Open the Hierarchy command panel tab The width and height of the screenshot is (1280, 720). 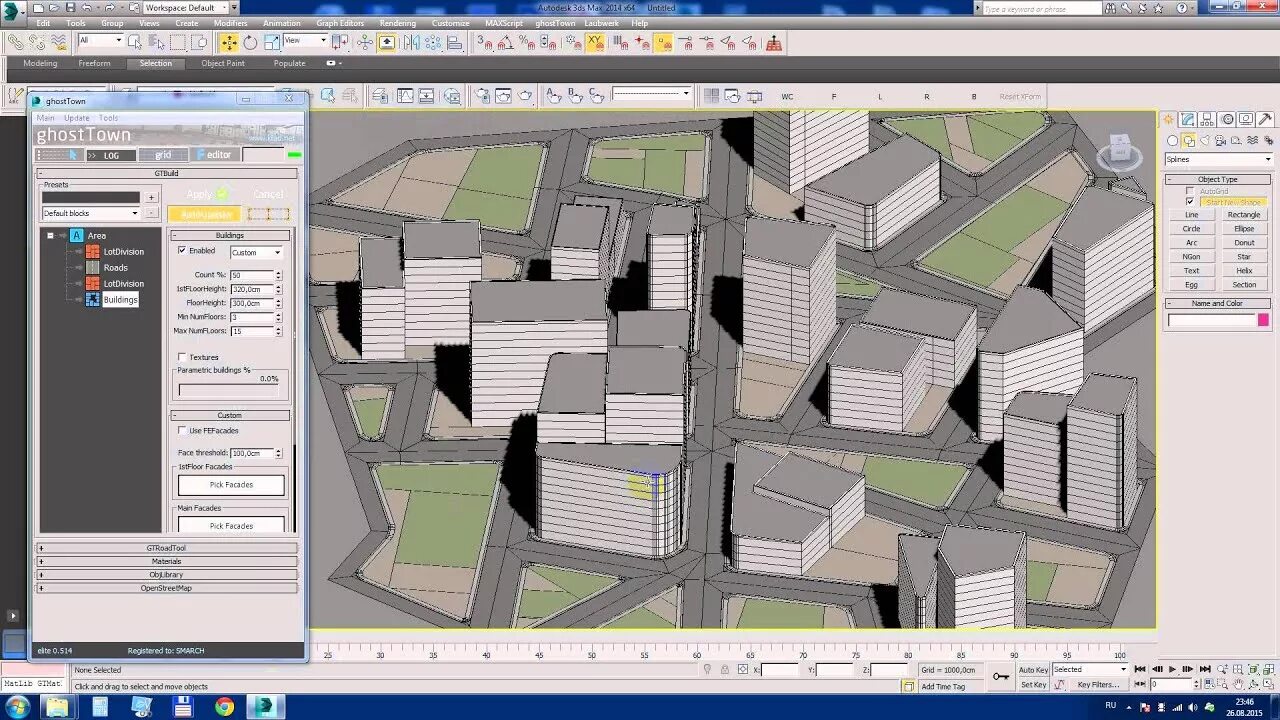[1208, 119]
